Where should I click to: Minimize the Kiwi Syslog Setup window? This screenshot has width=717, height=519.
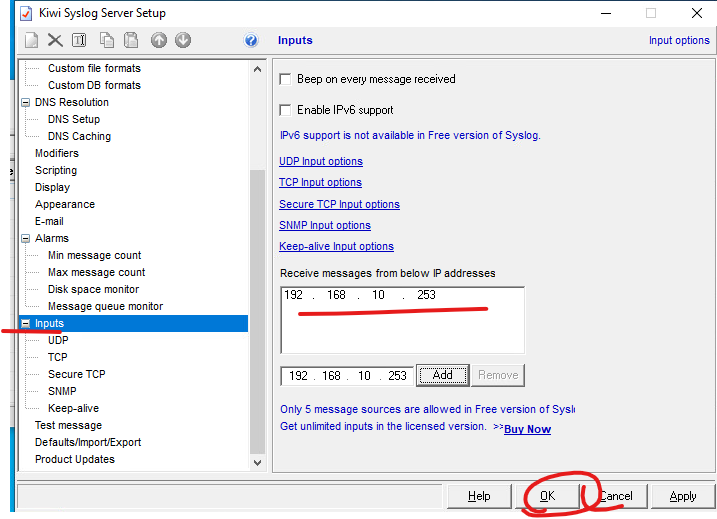pyautogui.click(x=606, y=13)
